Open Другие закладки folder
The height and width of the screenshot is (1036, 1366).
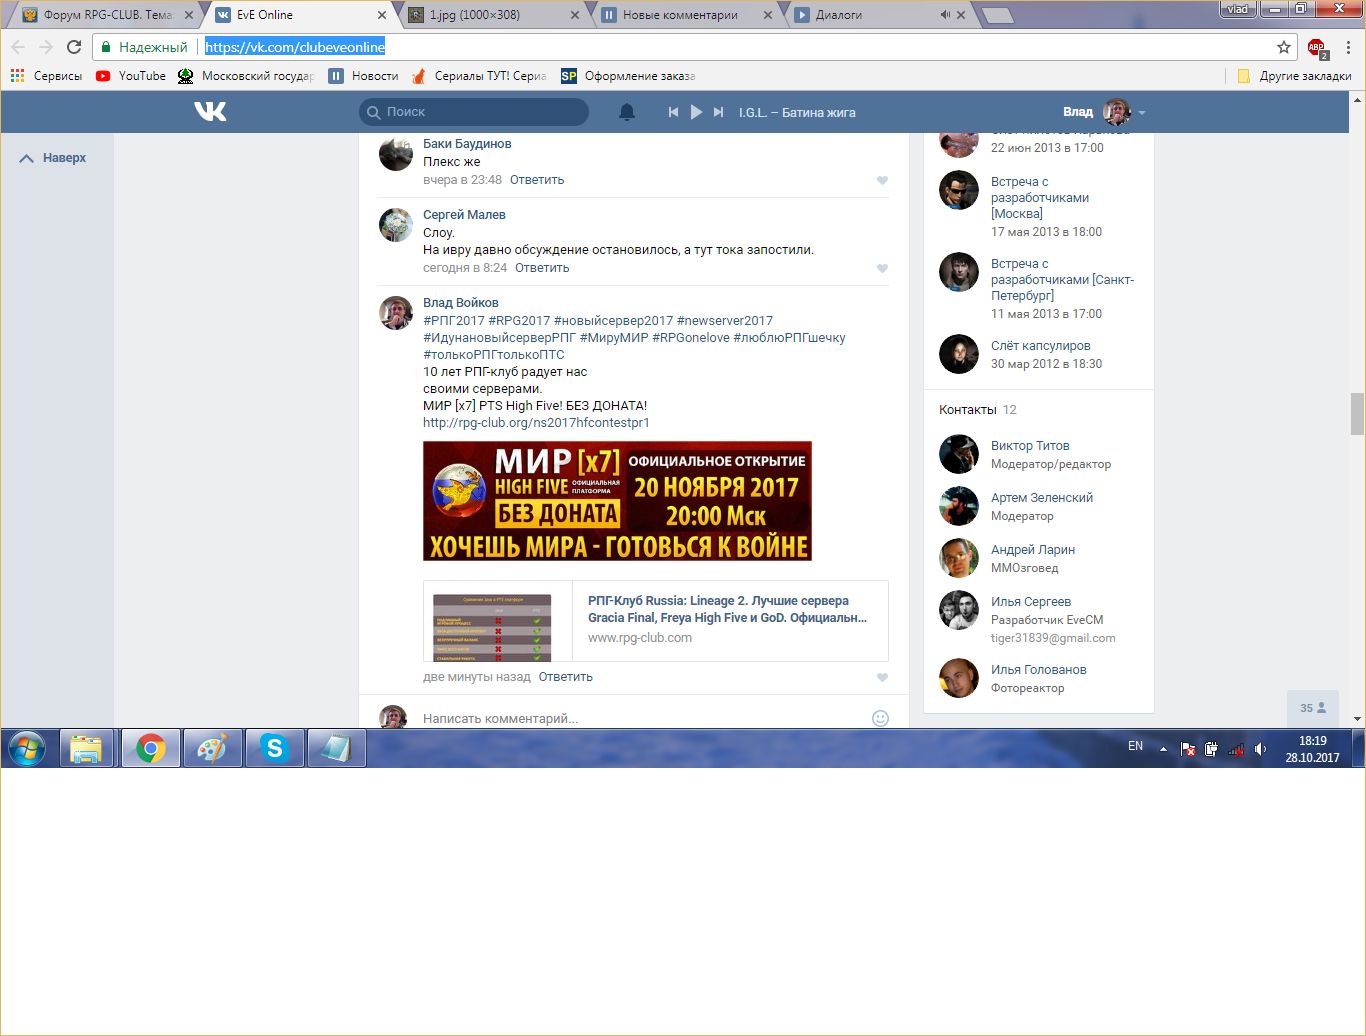[1294, 76]
